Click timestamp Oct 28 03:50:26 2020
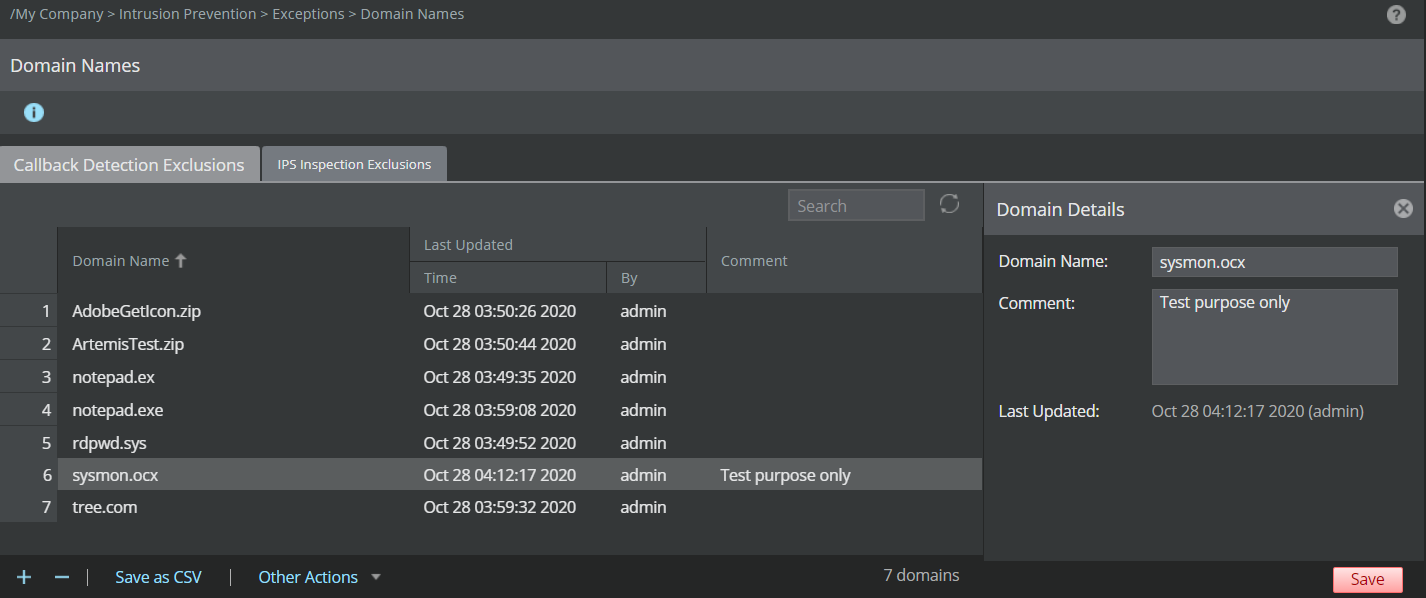1426x598 pixels. [x=499, y=311]
